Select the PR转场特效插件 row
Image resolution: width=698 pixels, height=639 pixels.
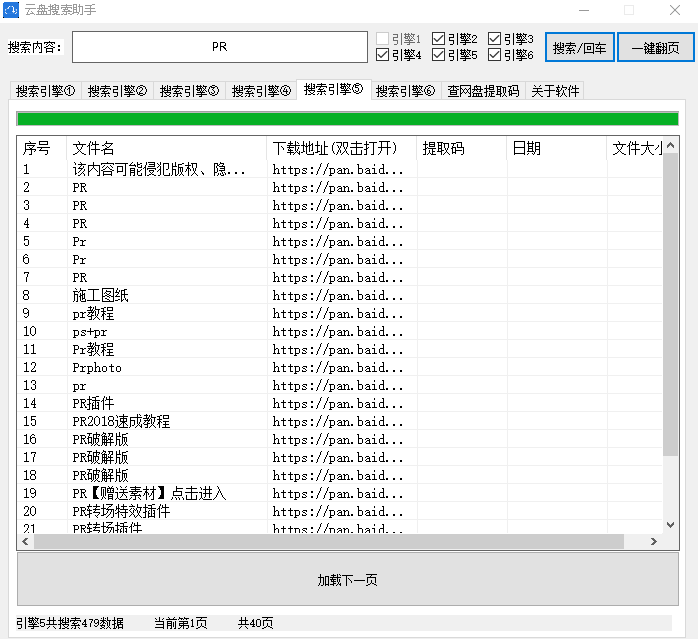pyautogui.click(x=340, y=511)
